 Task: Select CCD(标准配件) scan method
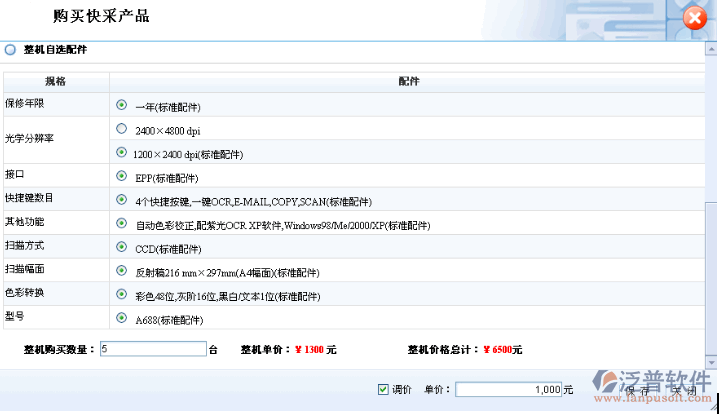click(x=122, y=247)
